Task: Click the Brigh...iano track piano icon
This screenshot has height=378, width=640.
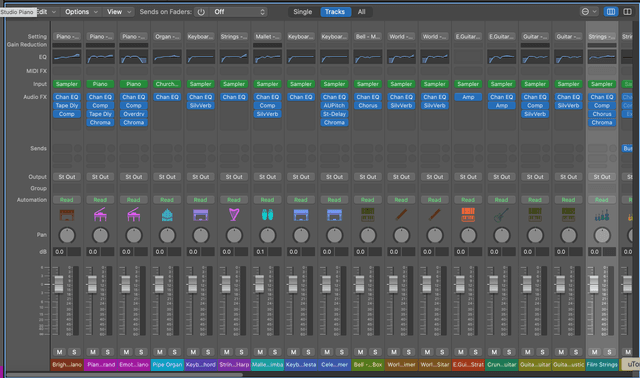Action: [x=67, y=215]
